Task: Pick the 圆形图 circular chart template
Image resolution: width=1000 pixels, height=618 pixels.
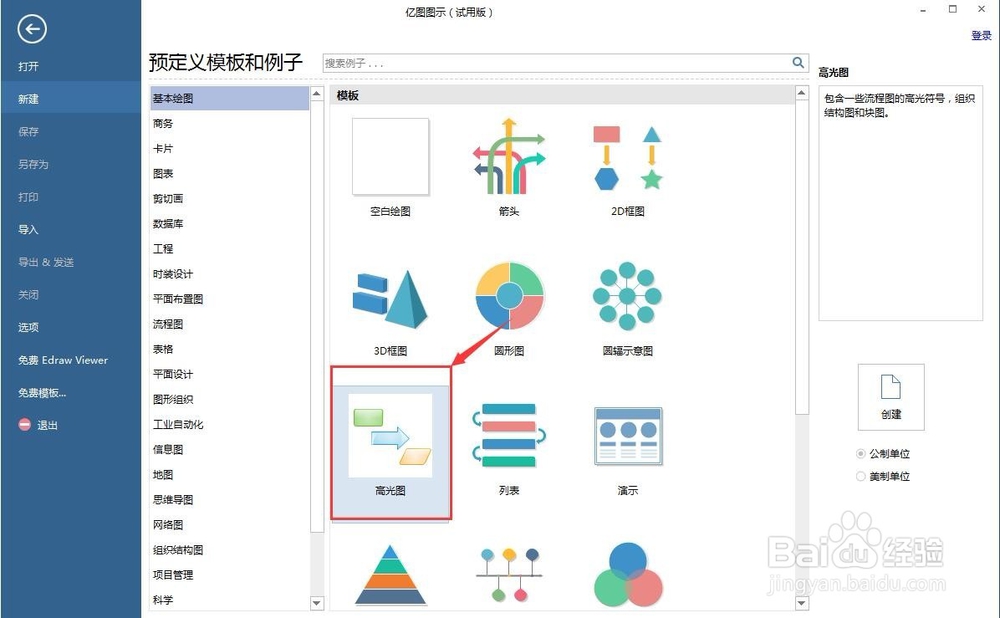Action: coord(509,295)
